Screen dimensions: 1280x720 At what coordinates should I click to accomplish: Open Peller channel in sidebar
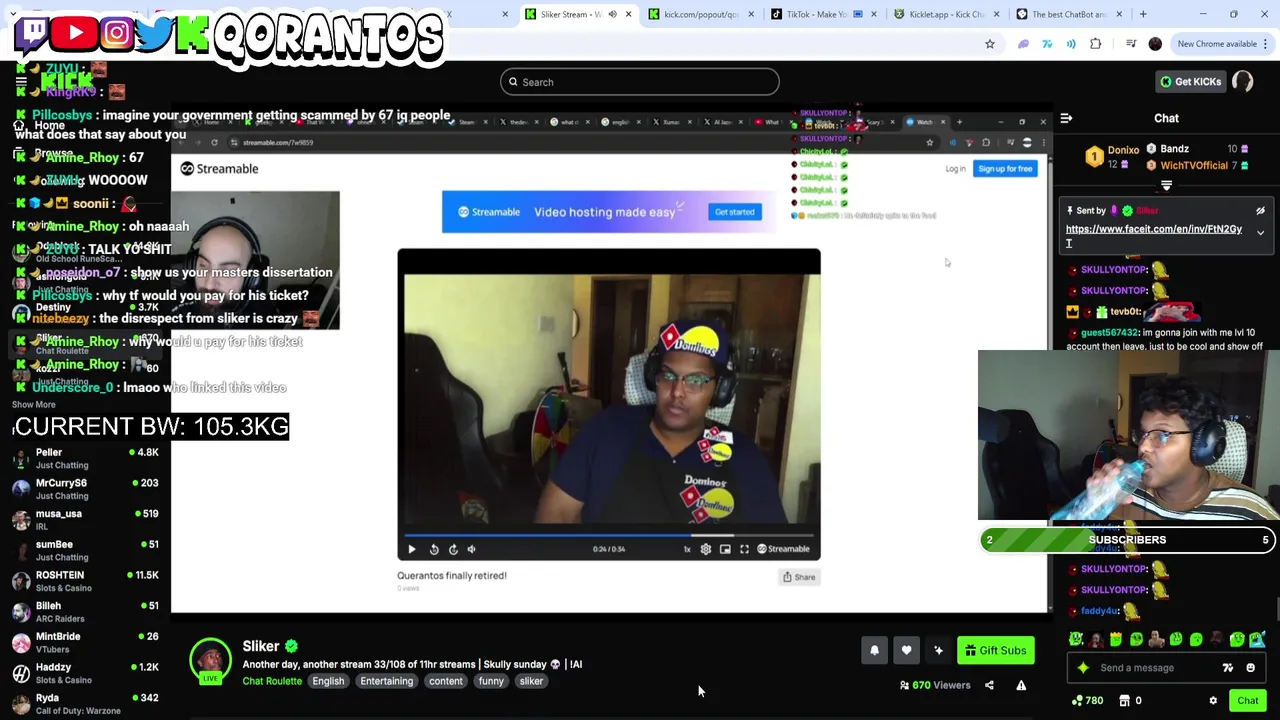click(85, 459)
